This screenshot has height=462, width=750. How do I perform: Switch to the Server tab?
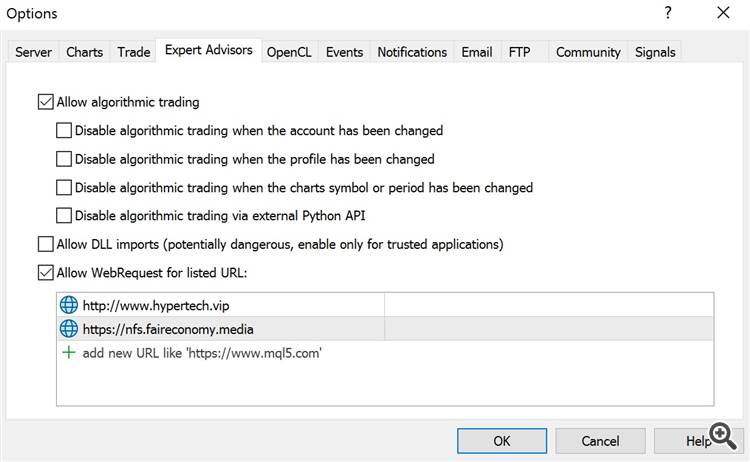33,52
